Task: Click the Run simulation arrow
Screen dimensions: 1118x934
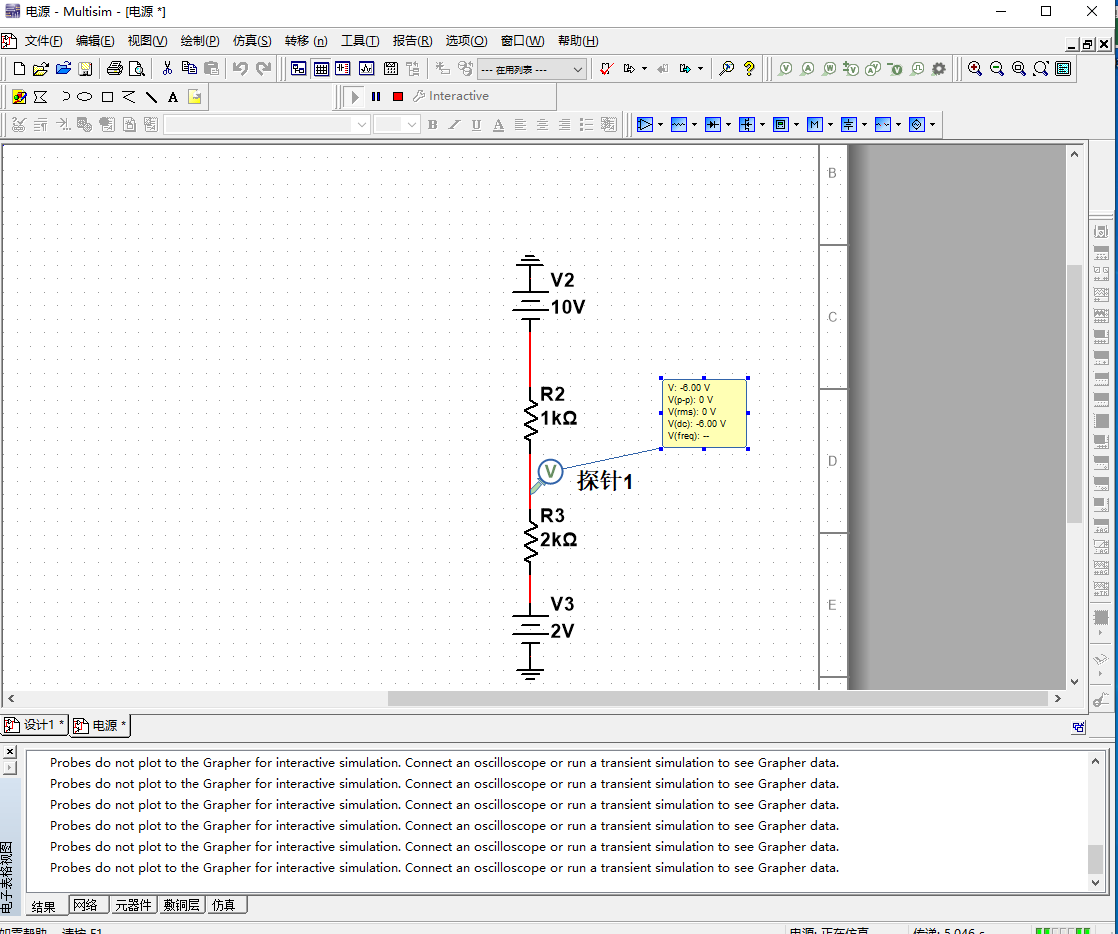Action: (x=354, y=96)
